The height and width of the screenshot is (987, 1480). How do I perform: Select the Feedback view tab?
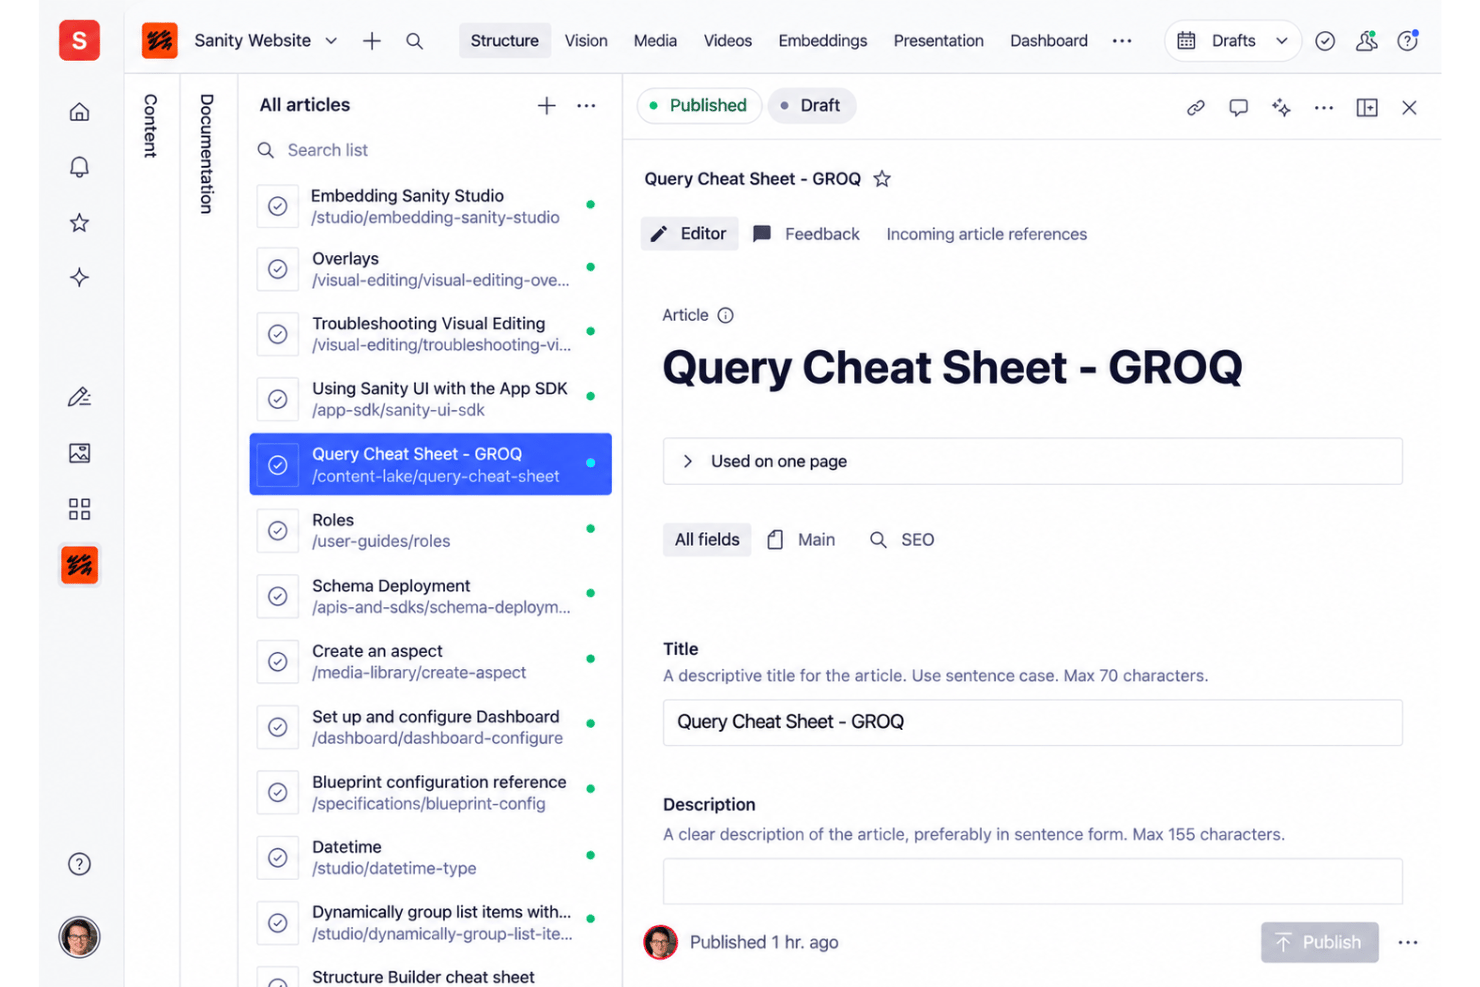[806, 234]
